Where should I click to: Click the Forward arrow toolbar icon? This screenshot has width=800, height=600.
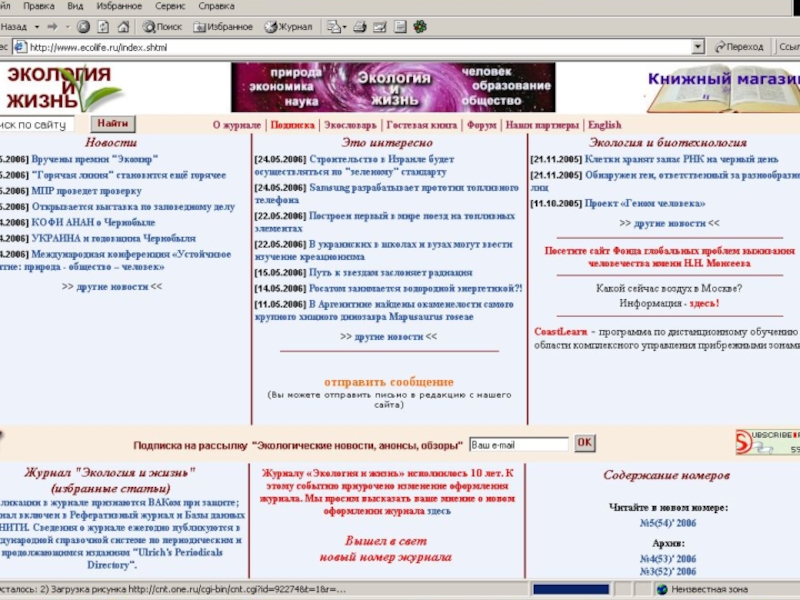point(53,27)
